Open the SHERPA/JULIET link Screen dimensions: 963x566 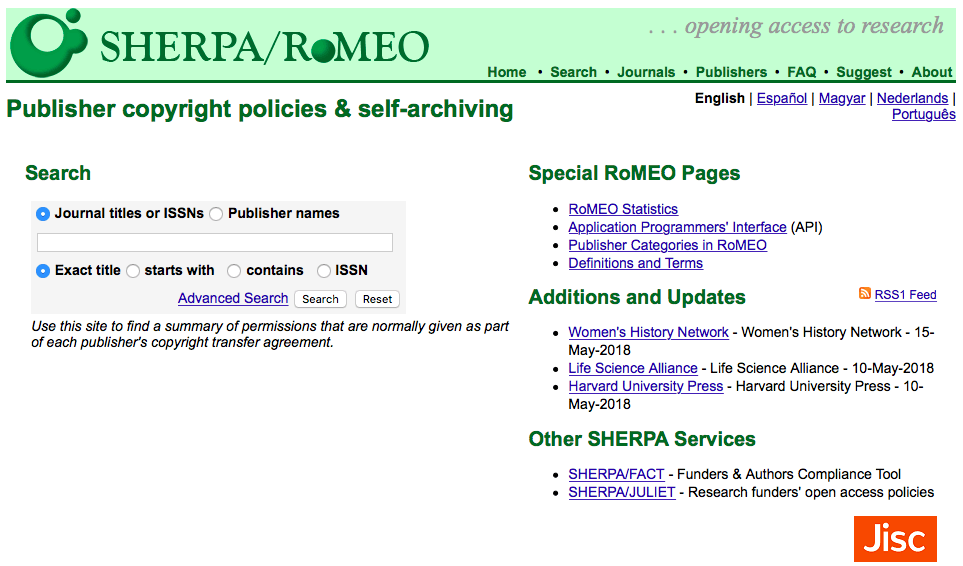tap(622, 492)
